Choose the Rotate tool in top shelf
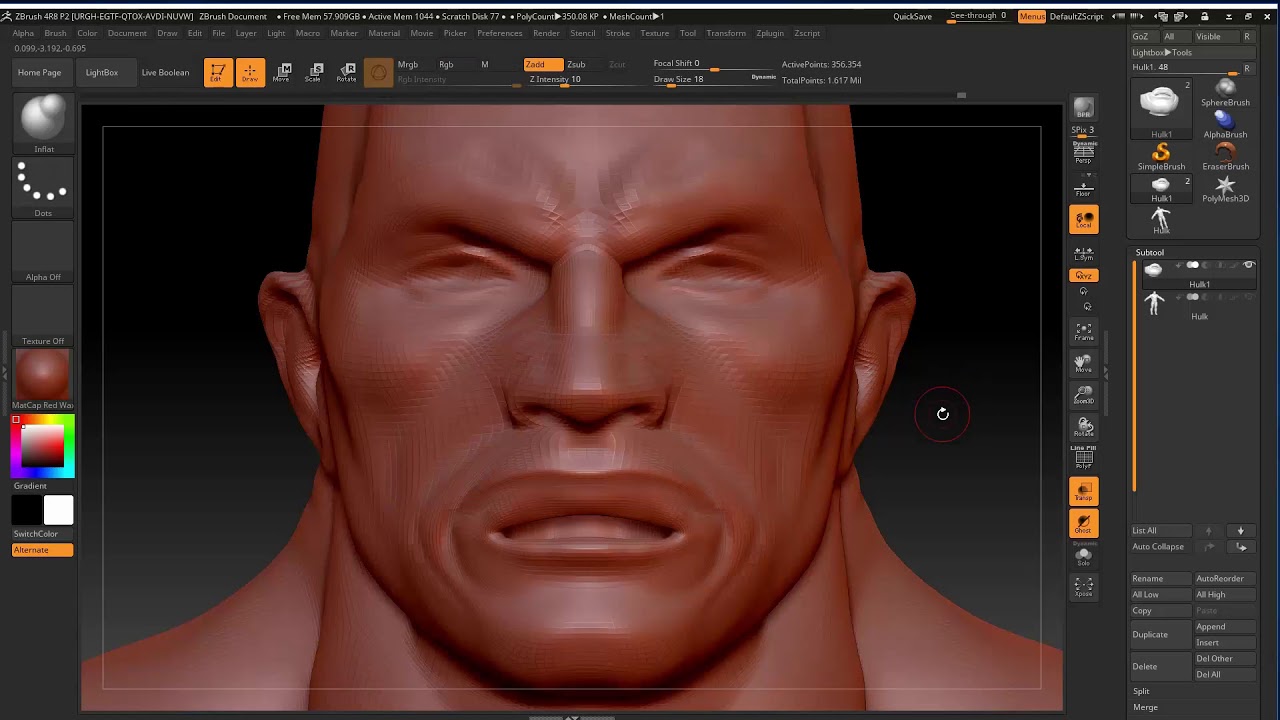This screenshot has height=720, width=1280. [x=346, y=72]
